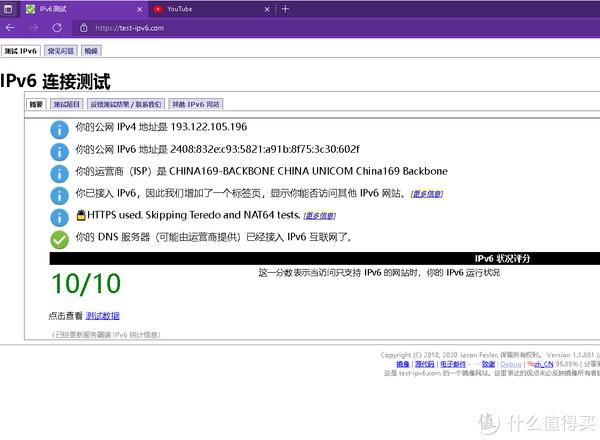600x440 pixels.
Task: Click the info icon beside the ISP line
Action: pyautogui.click(x=59, y=173)
